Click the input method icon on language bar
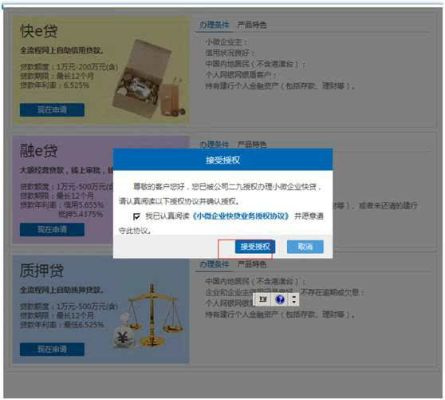The height and width of the screenshot is (400, 445). 263,299
